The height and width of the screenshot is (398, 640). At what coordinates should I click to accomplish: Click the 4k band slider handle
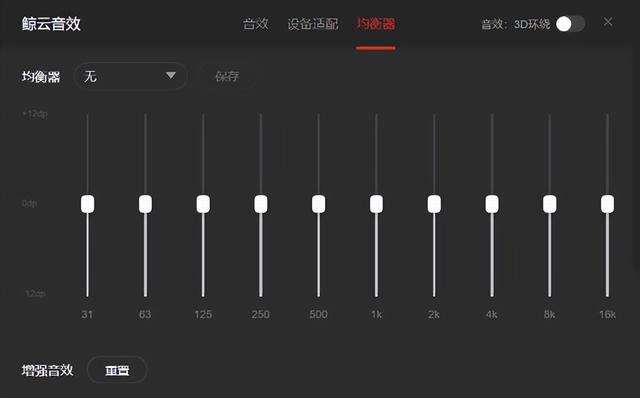(492, 204)
